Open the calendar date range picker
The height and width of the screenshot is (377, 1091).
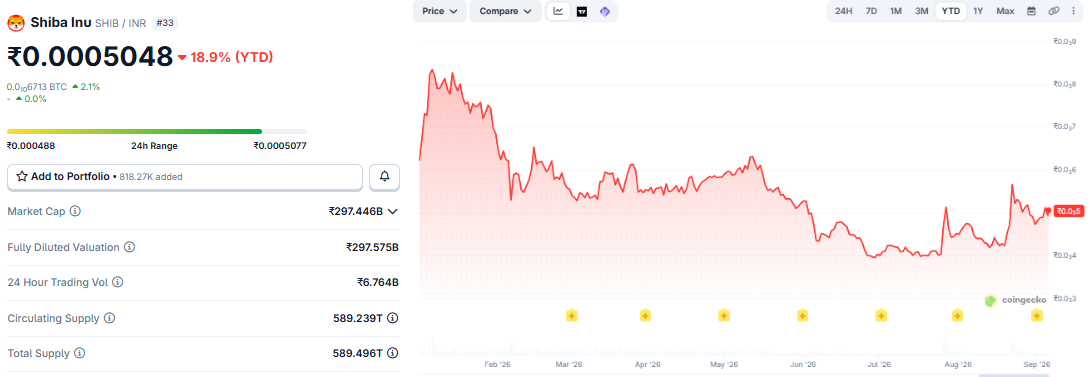pos(1032,11)
